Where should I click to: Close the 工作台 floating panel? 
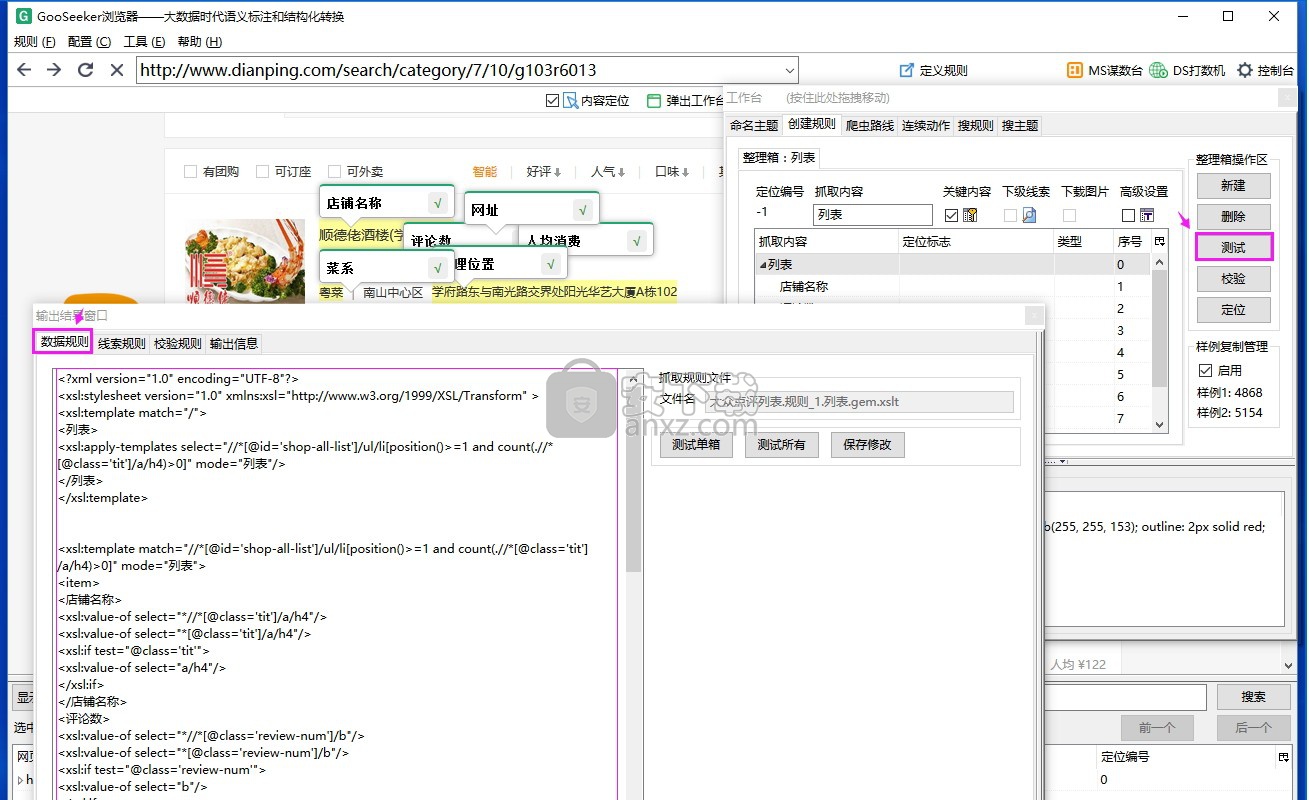tap(1286, 97)
